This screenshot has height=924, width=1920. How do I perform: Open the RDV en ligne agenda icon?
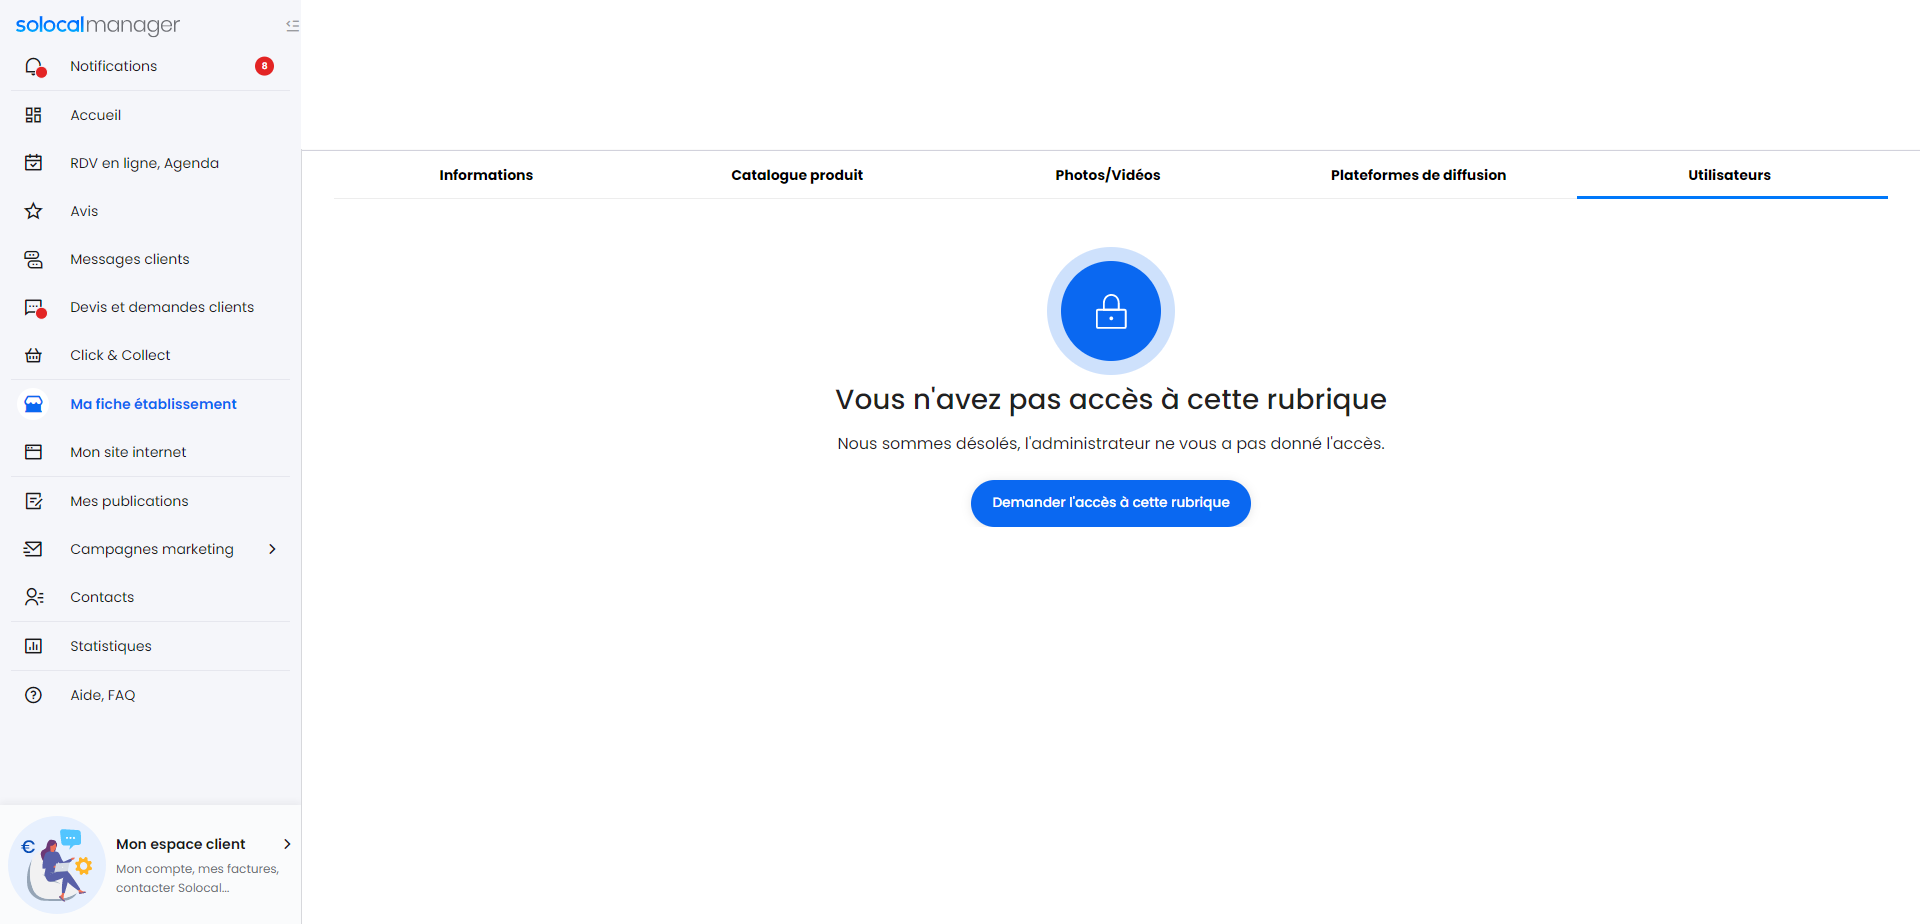[34, 162]
